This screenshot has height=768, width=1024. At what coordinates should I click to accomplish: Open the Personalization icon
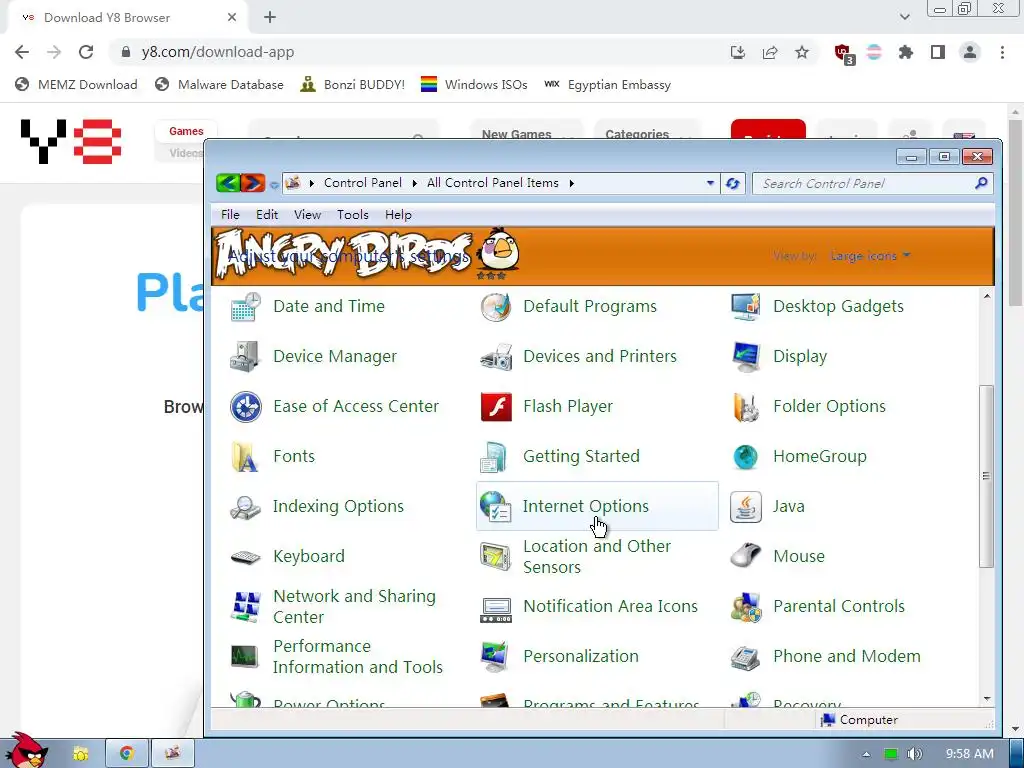point(496,656)
